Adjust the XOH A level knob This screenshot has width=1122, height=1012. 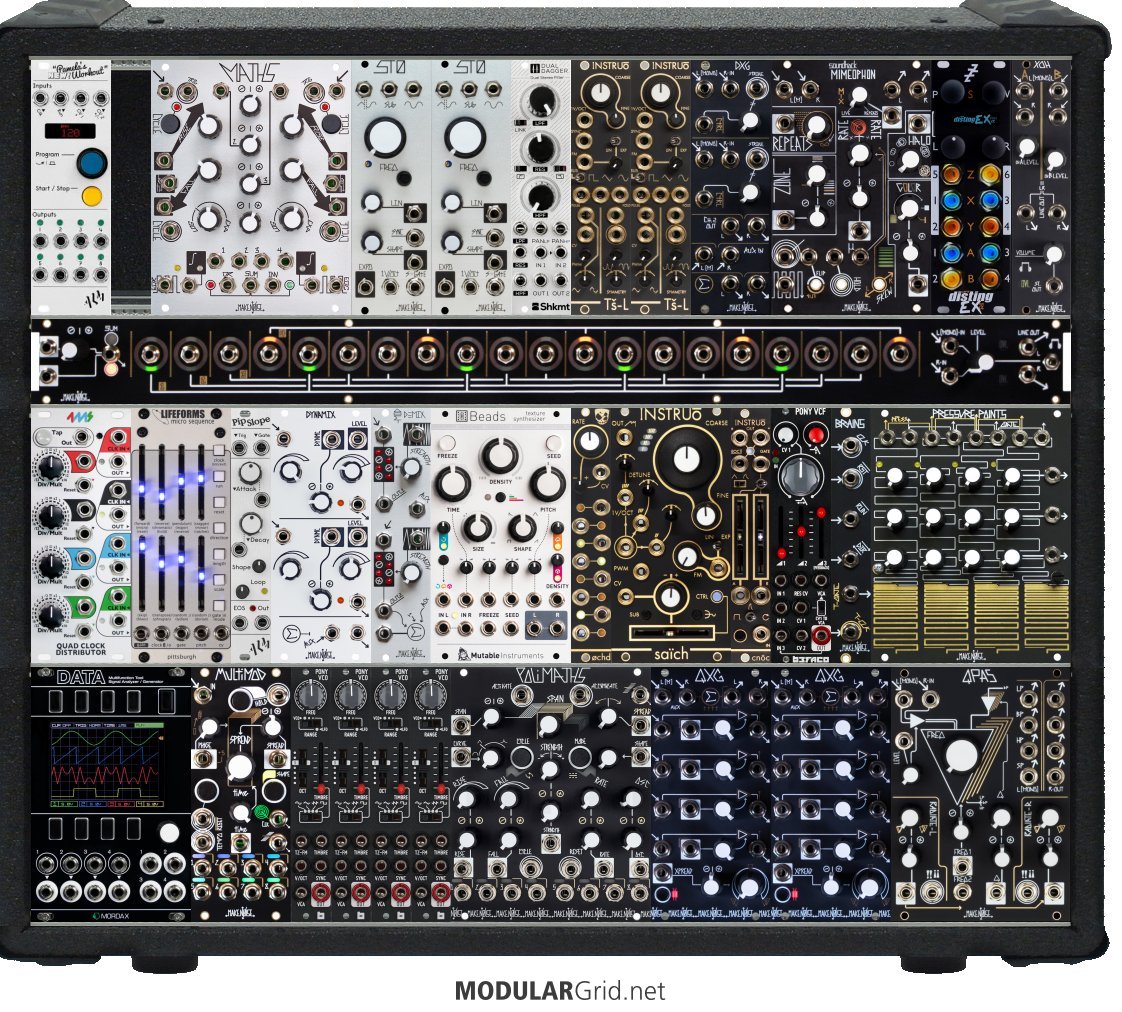click(x=1027, y=147)
